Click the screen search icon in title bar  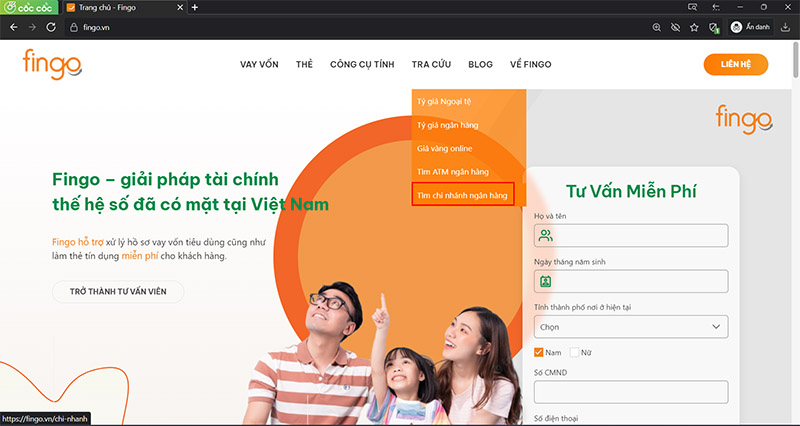(x=692, y=7)
